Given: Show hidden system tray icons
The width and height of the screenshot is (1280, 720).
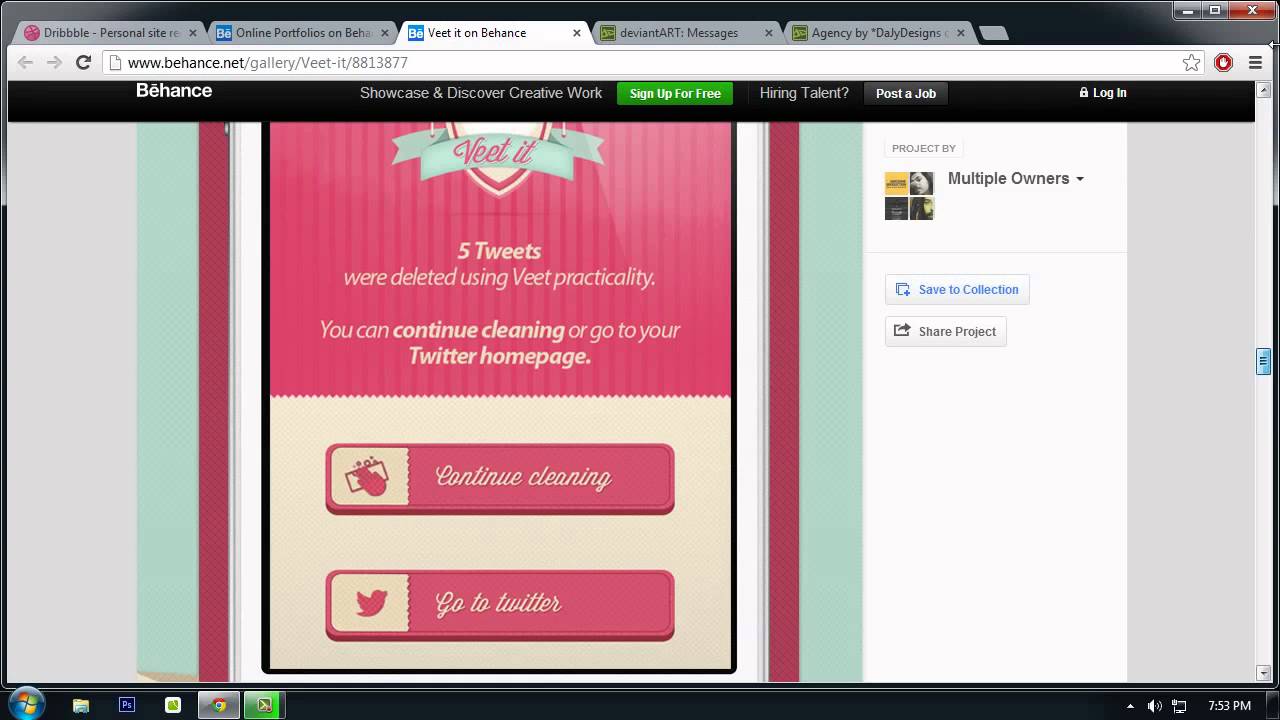Looking at the screenshot, I should point(1131,705).
